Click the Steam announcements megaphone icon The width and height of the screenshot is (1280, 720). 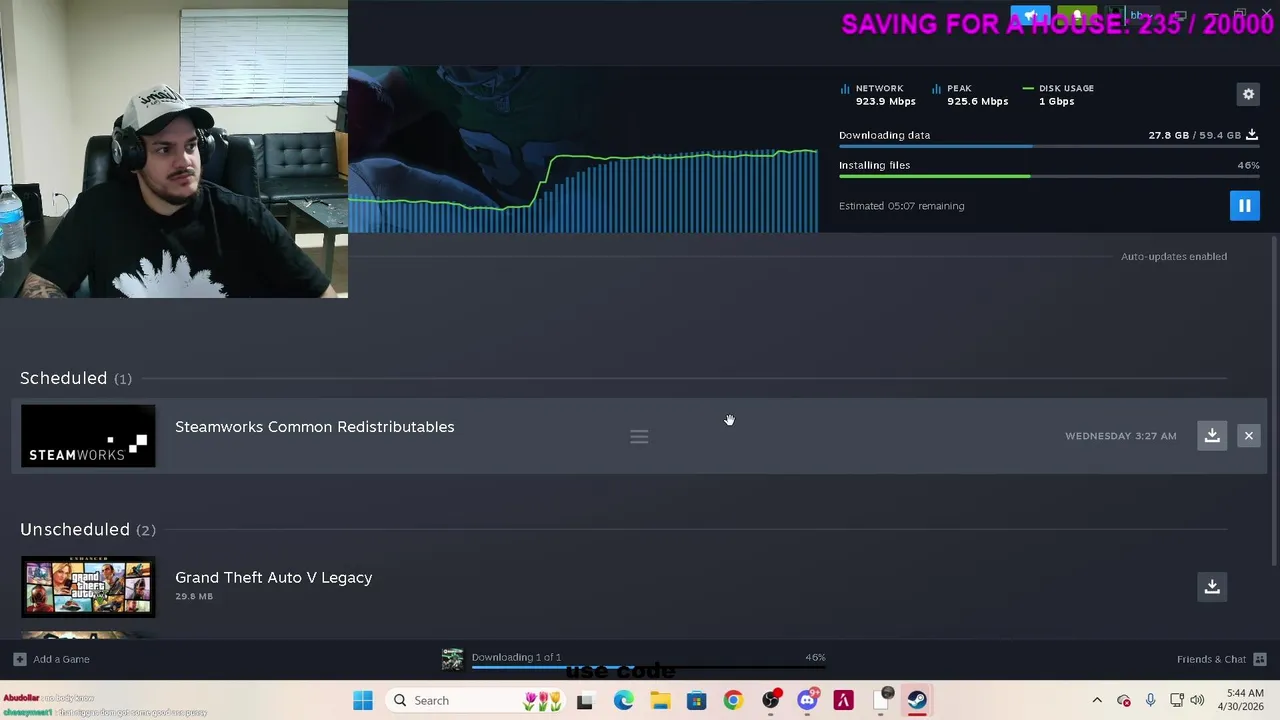1030,16
